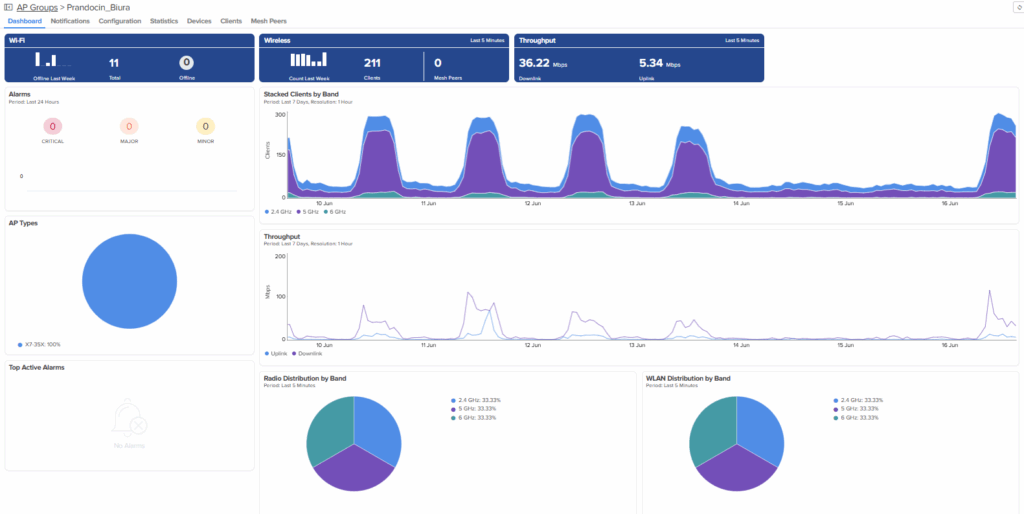Click the refresh icon in top-right corner
This screenshot has height=514, width=1024.
point(1016,7)
